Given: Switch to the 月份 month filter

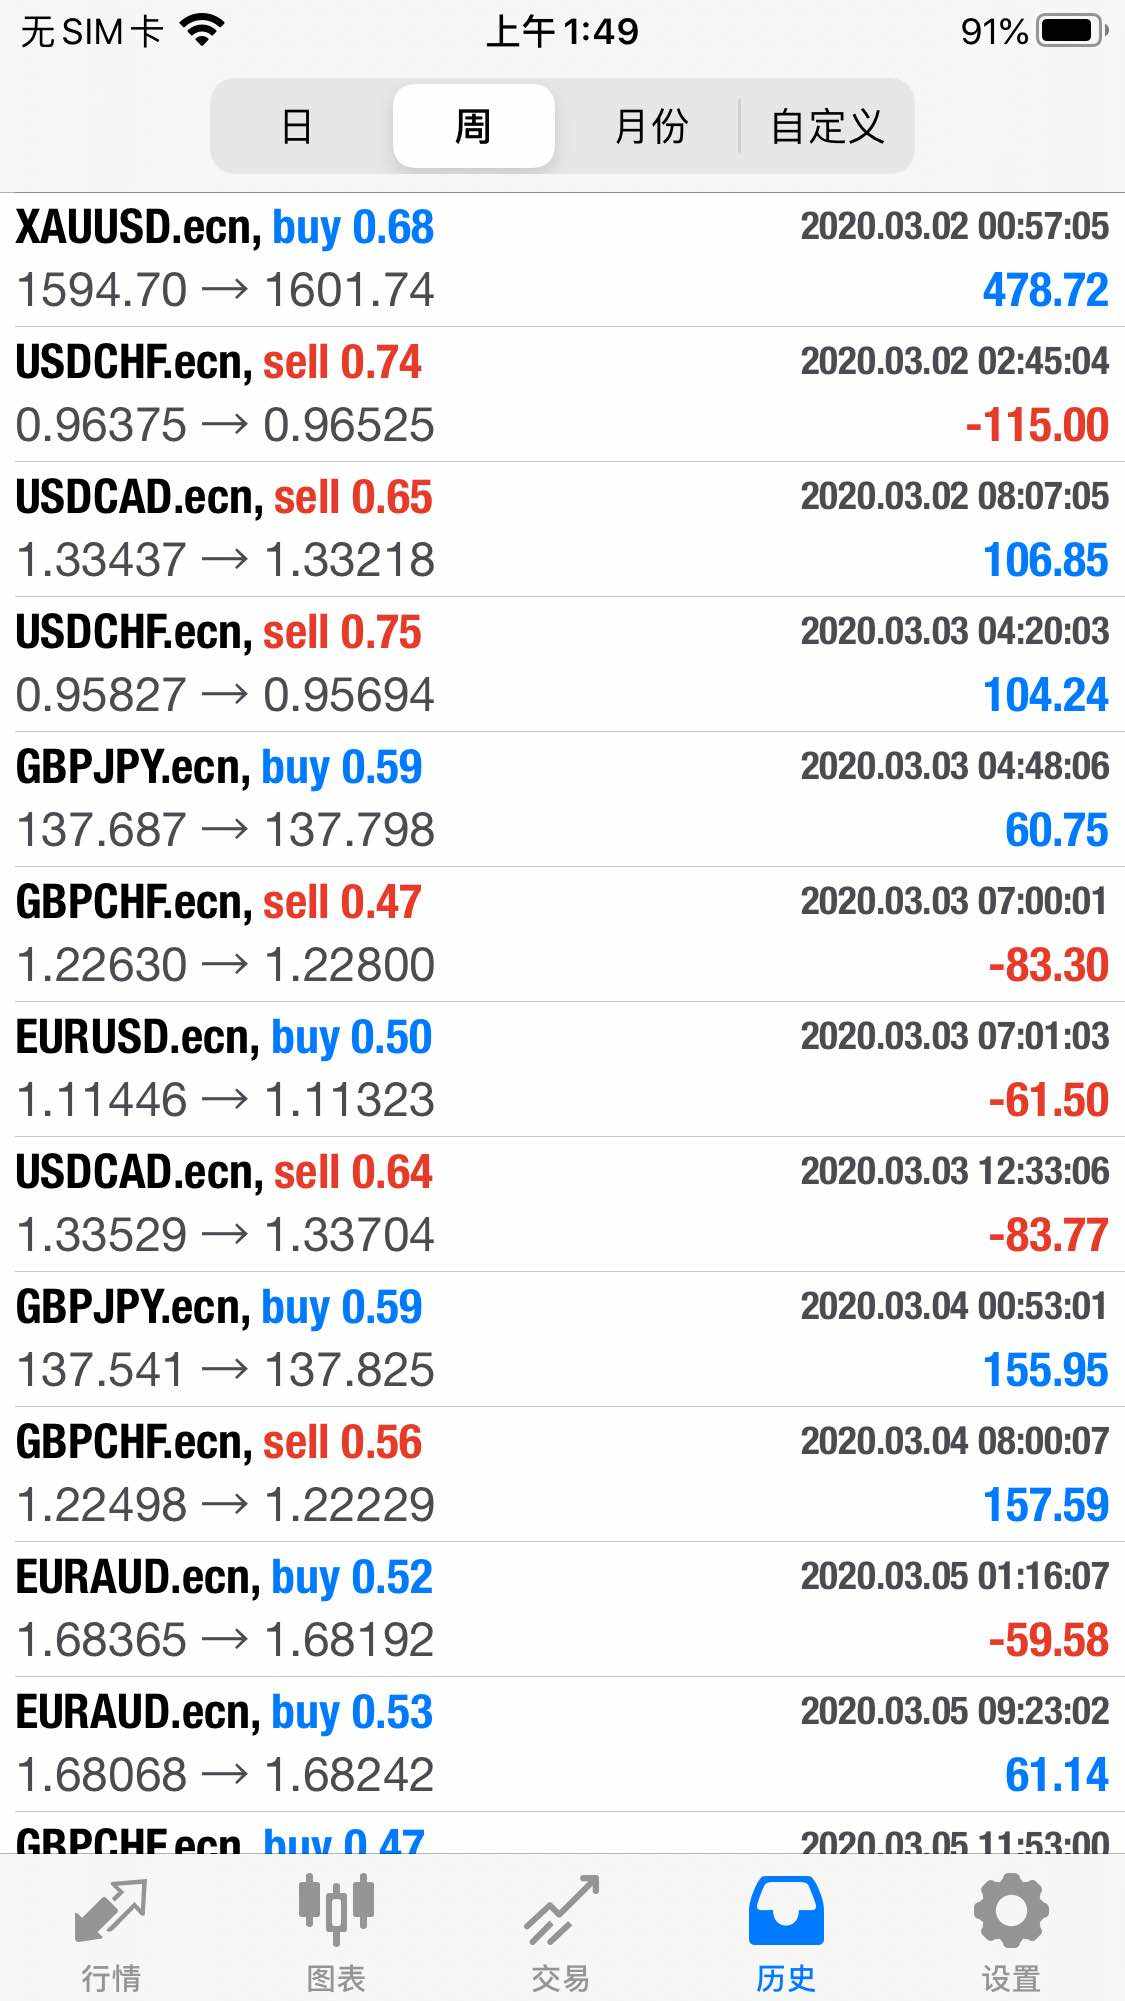Looking at the screenshot, I should 651,127.
